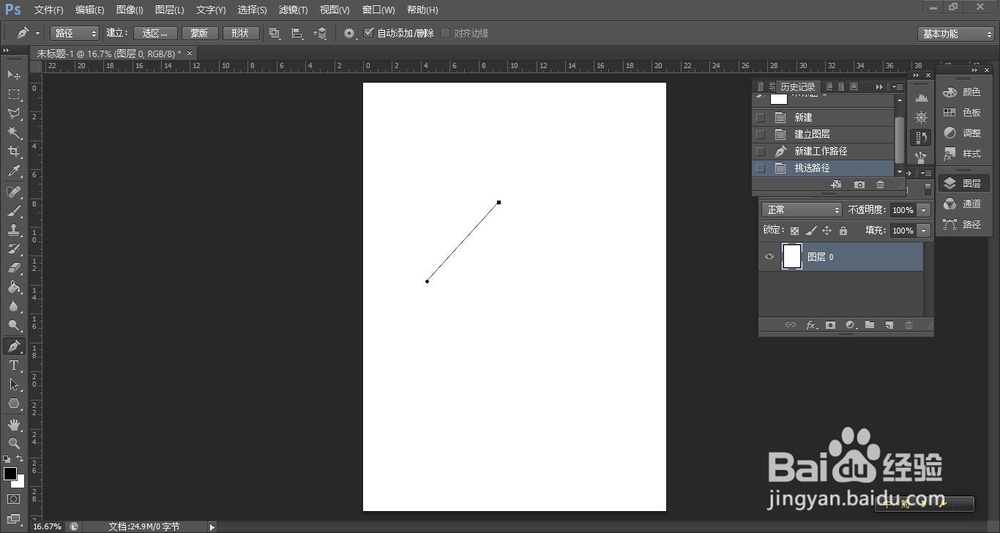Toggle lock transparent pixels

pyautogui.click(x=795, y=231)
